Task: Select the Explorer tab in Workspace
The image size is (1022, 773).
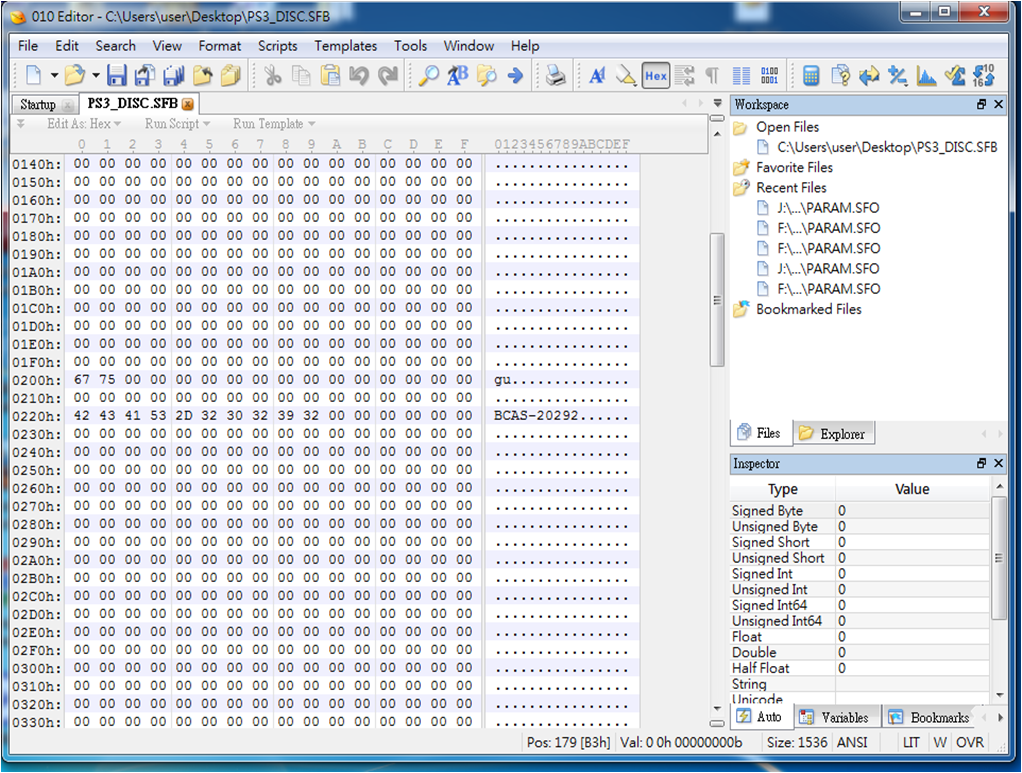Action: (x=834, y=433)
